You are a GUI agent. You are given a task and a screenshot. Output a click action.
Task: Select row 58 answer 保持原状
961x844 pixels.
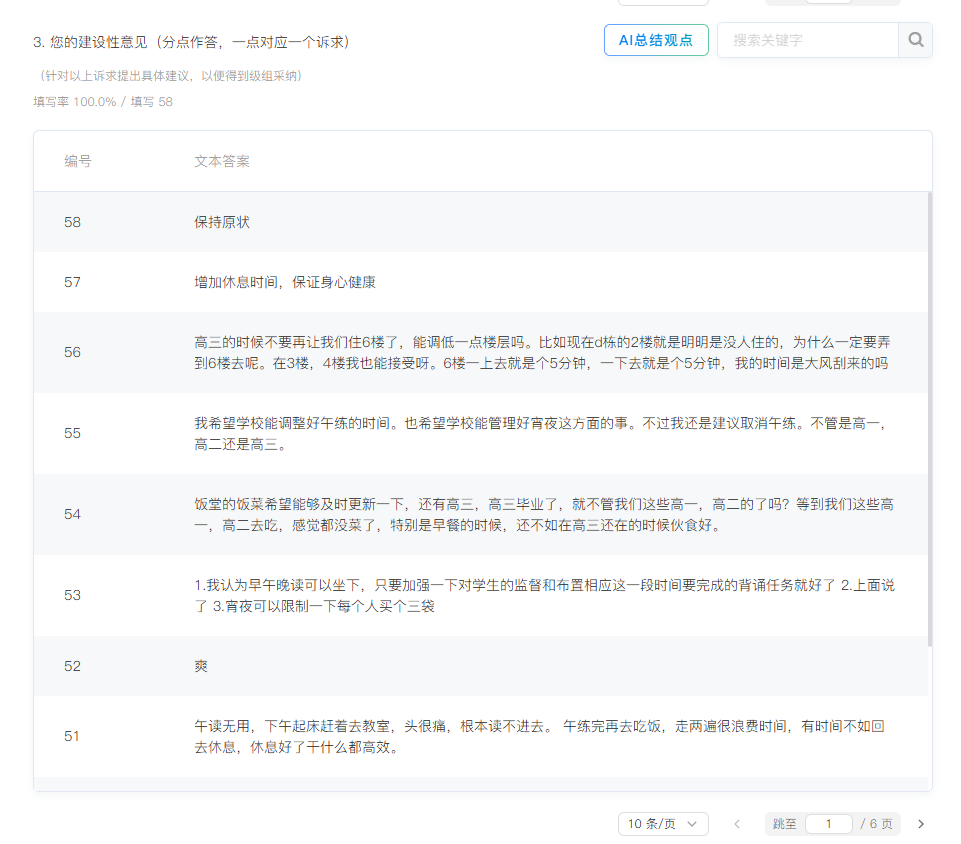222,222
